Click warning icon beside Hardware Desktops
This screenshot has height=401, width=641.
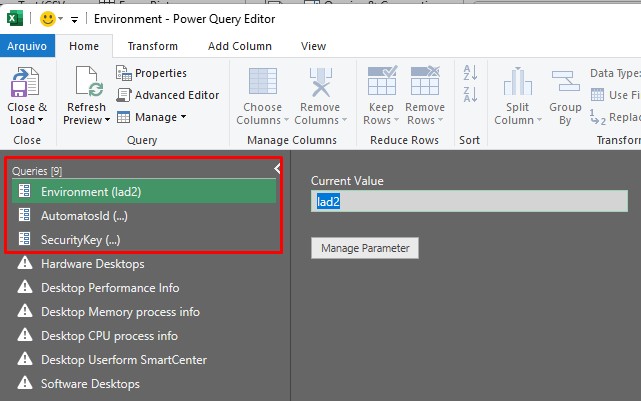[x=25, y=263]
